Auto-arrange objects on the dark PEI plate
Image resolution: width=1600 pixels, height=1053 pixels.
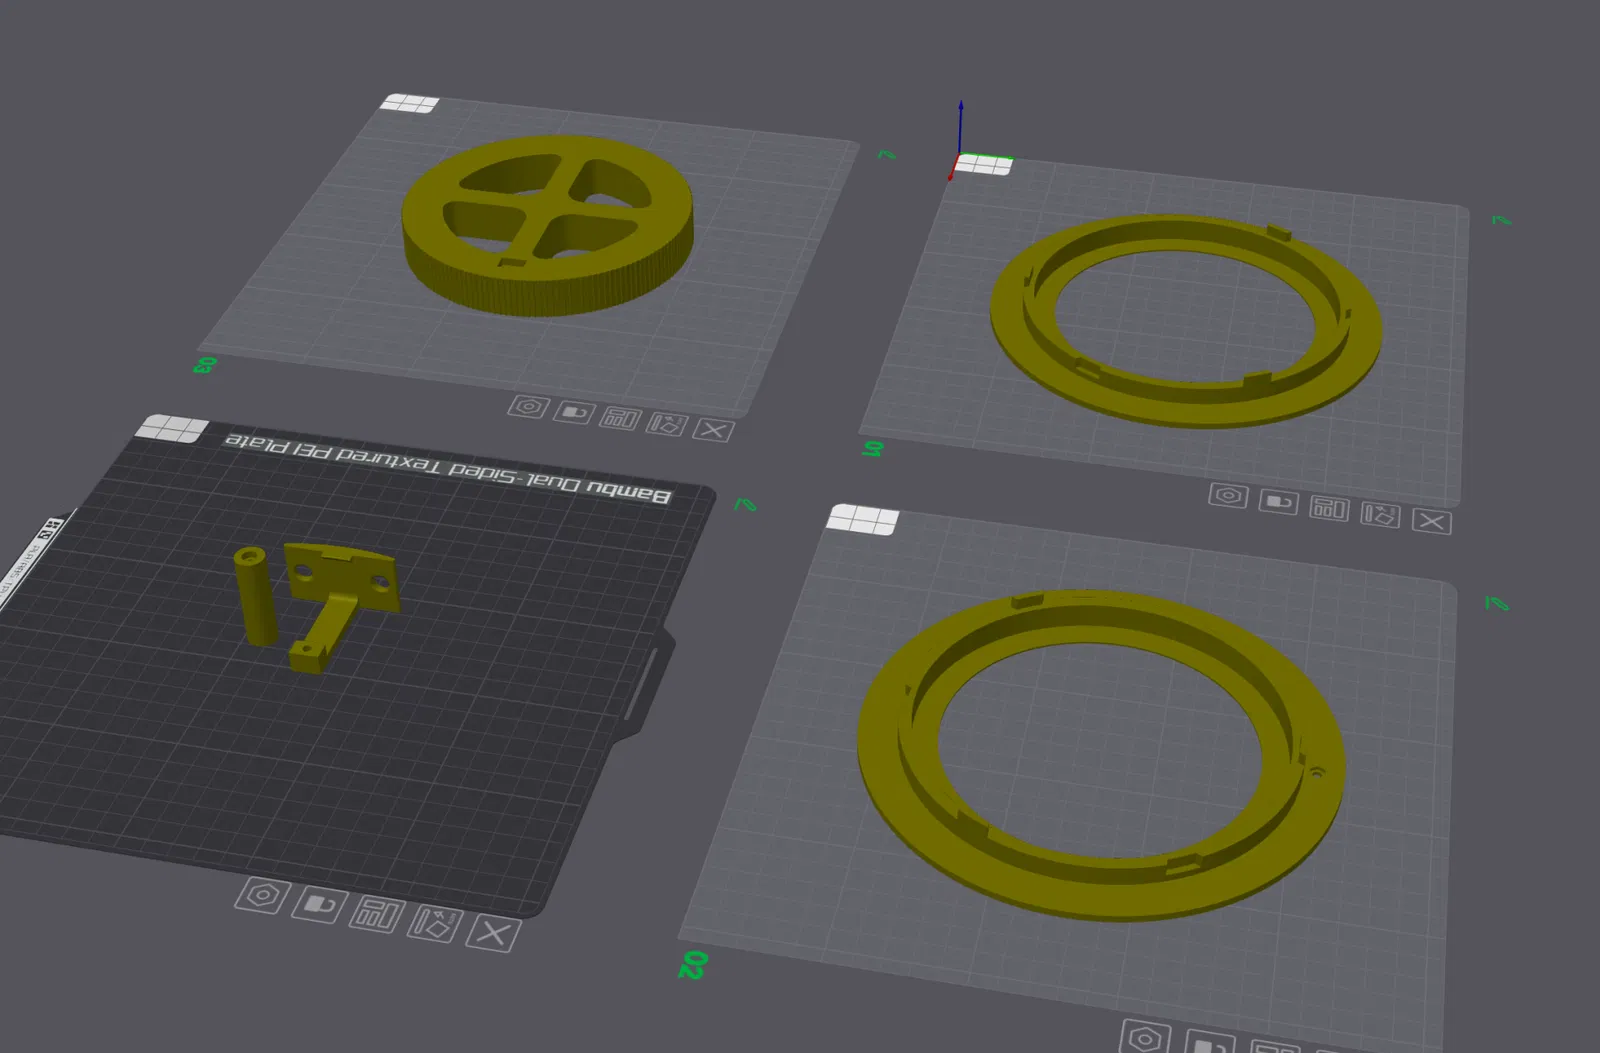coord(376,914)
